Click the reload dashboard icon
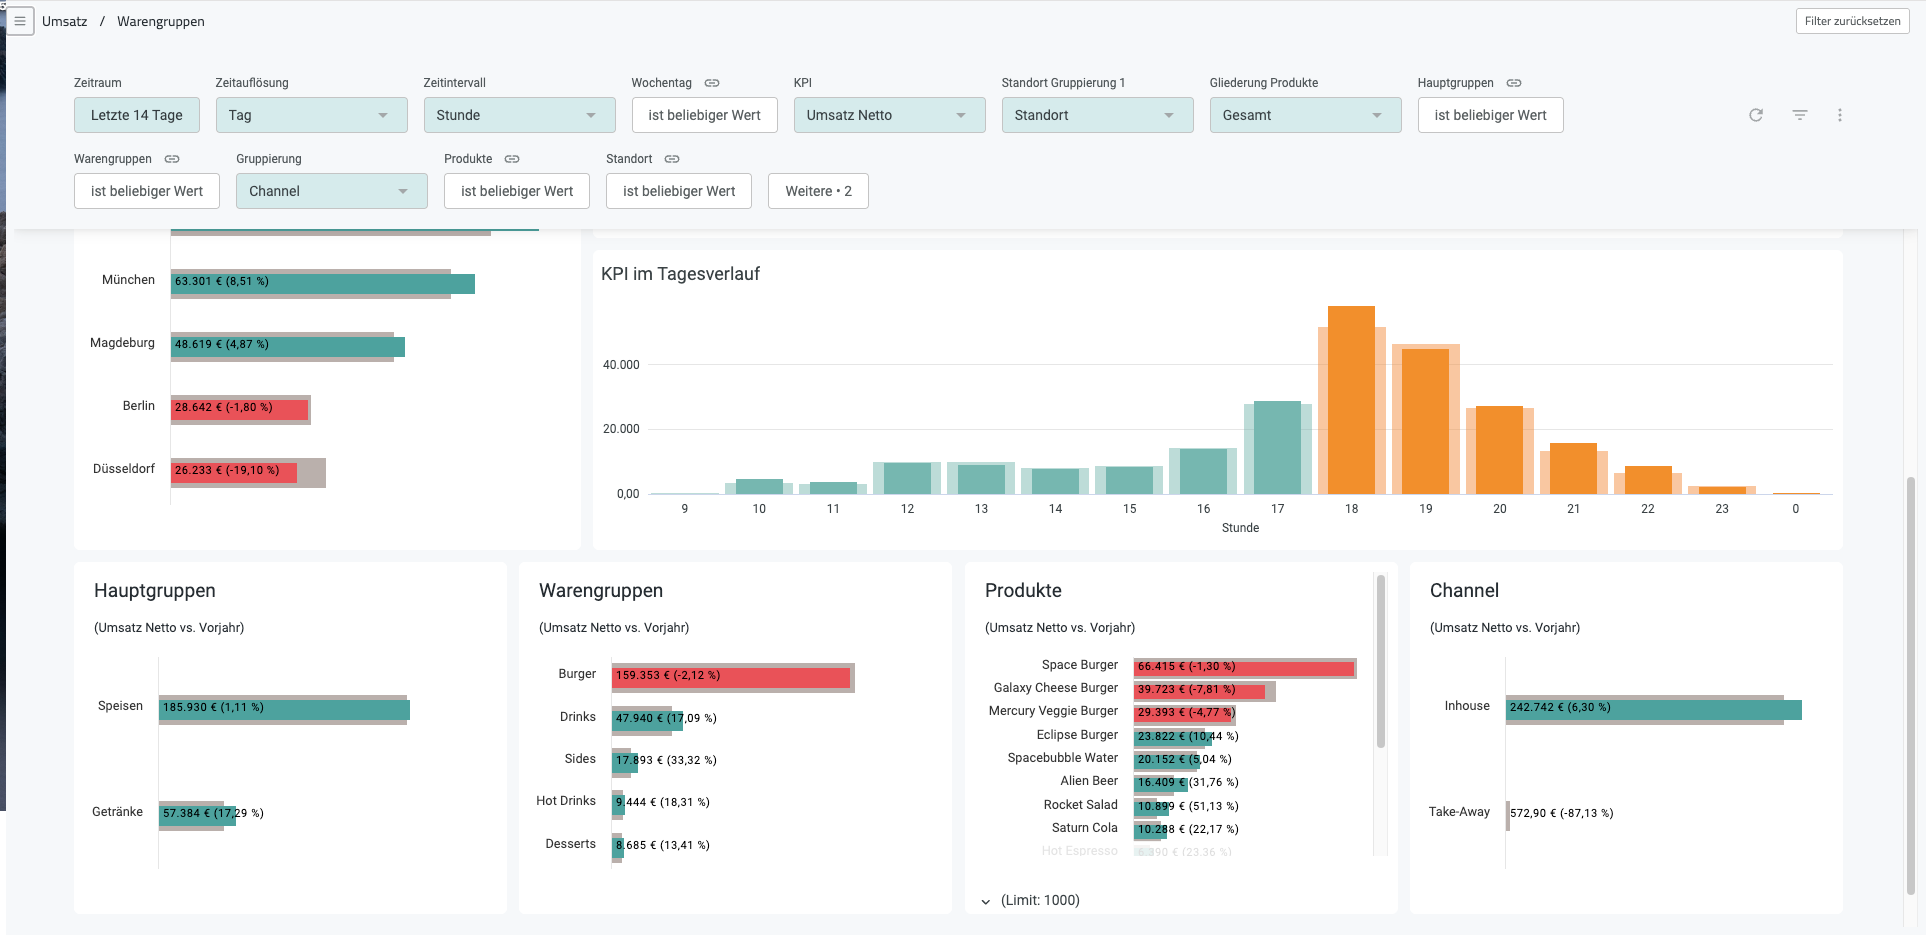The image size is (1926, 935). coord(1756,115)
